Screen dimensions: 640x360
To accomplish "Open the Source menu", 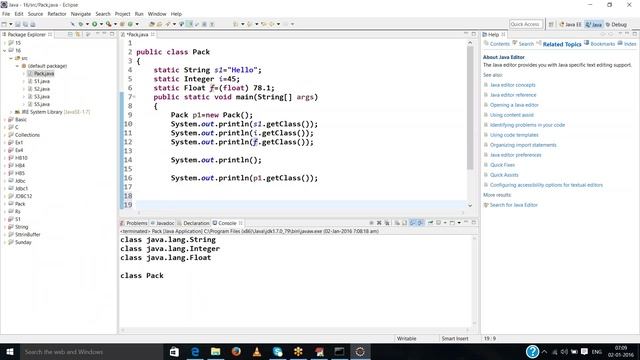I will coord(35,14).
